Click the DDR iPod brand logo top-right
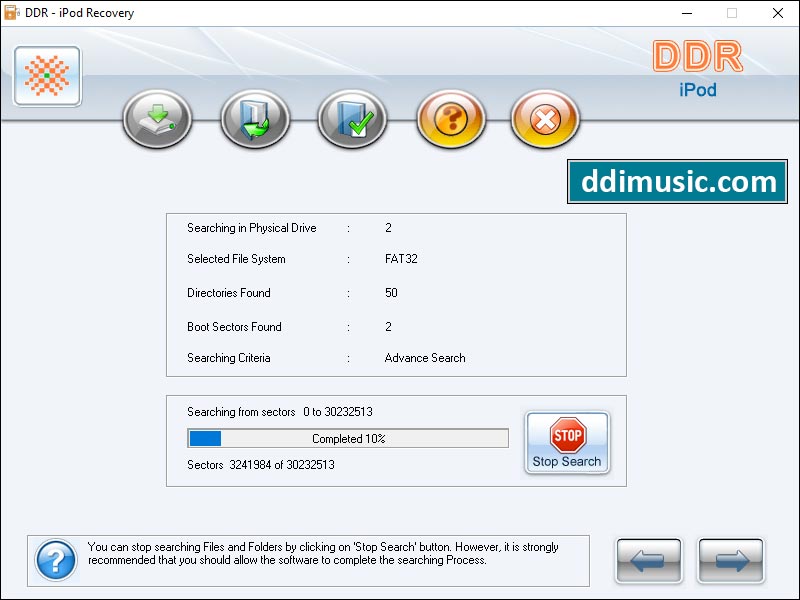The width and height of the screenshot is (800, 600). pos(695,71)
